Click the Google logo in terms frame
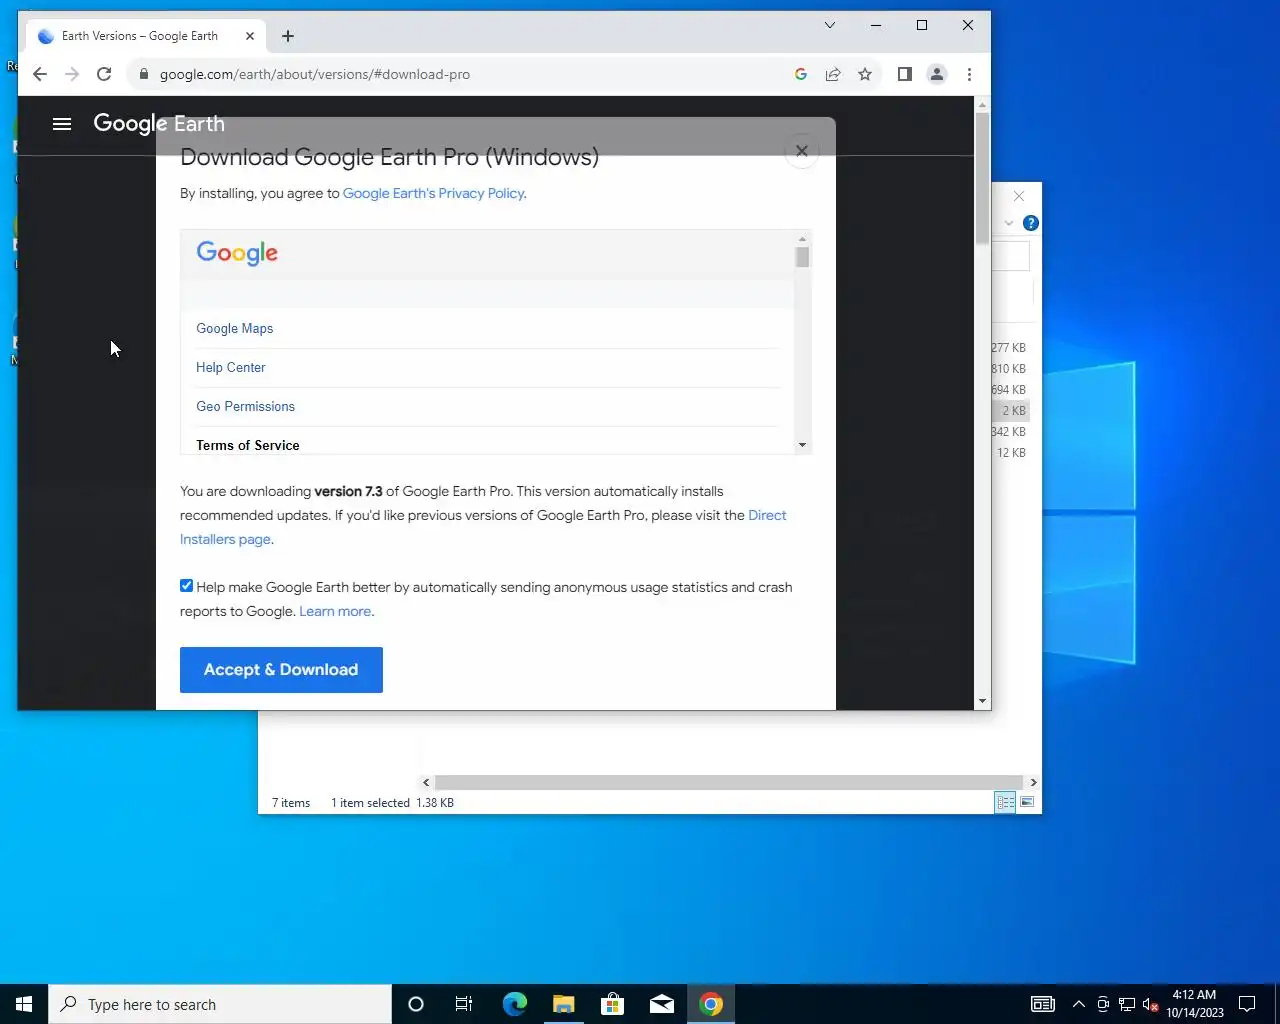The height and width of the screenshot is (1024, 1280). tap(237, 253)
